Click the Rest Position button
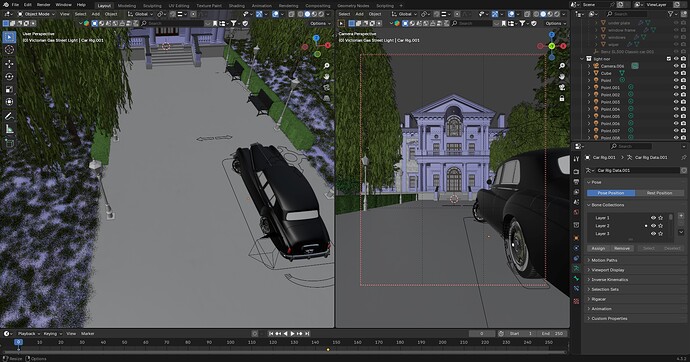 click(659, 193)
